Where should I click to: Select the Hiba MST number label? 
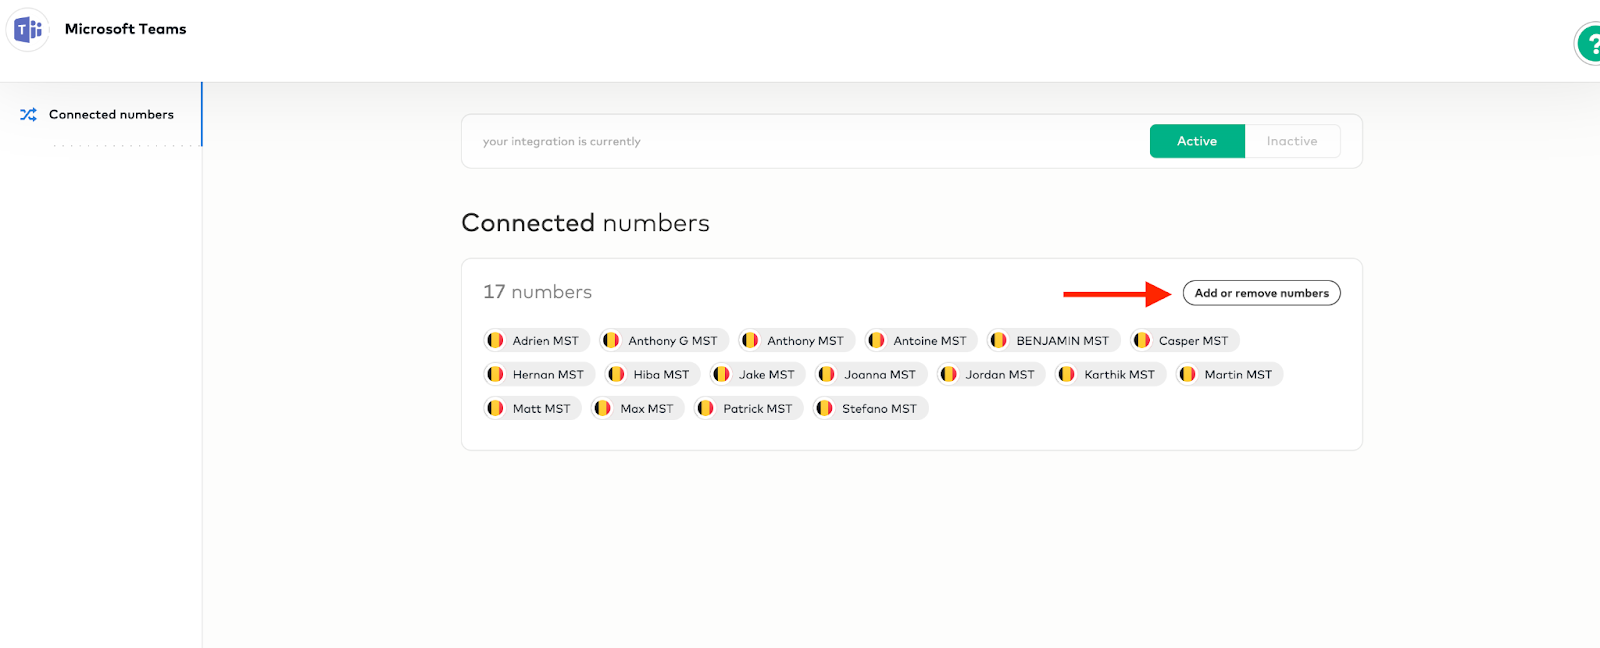pos(661,375)
